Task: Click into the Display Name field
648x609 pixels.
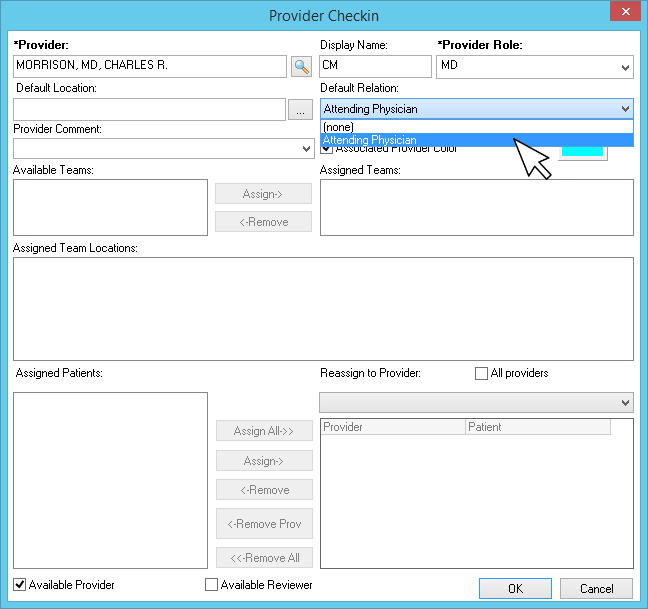Action: point(375,66)
